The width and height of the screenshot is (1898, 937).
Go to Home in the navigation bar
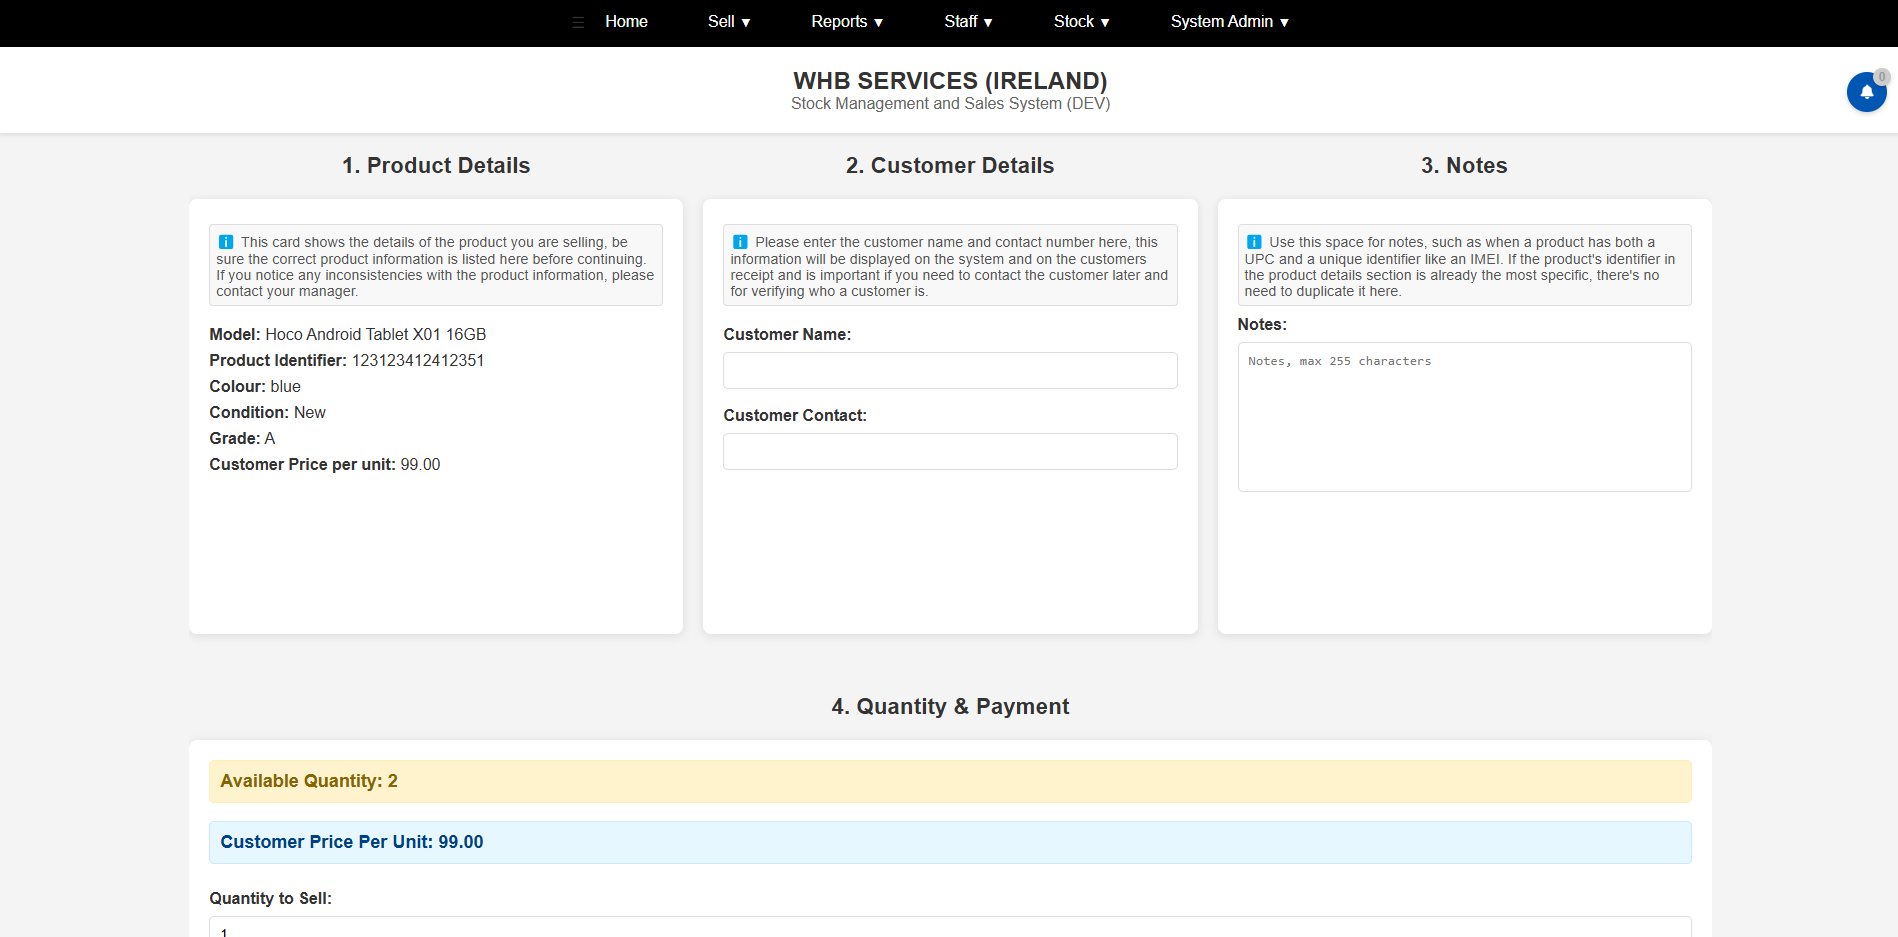(x=626, y=22)
